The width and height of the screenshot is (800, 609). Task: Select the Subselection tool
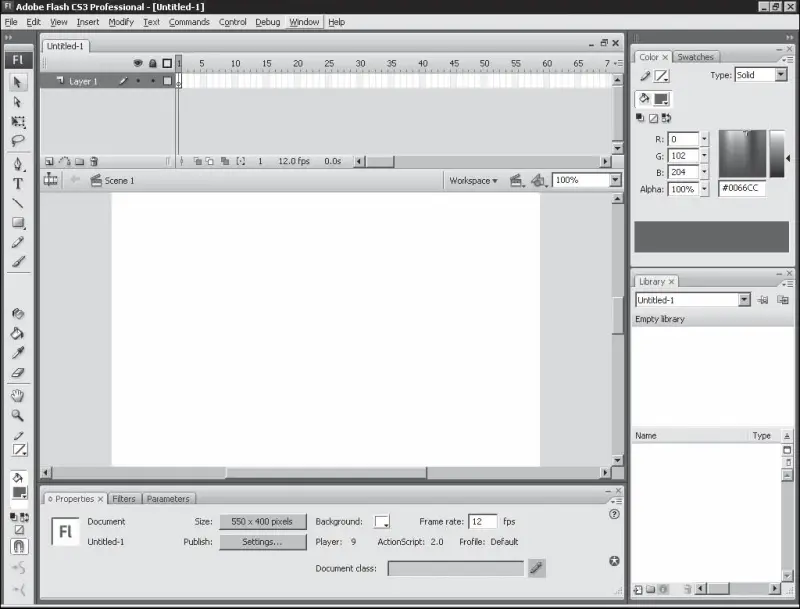tap(18, 102)
